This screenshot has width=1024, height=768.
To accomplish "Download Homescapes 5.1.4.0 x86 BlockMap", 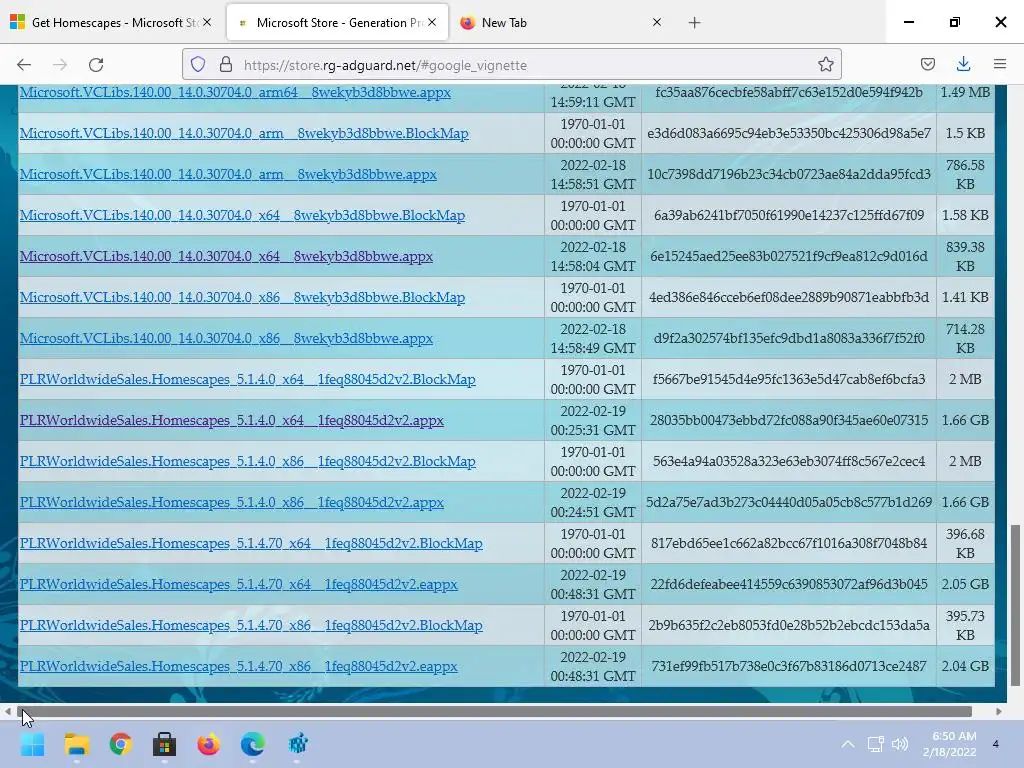I will click(x=248, y=462).
